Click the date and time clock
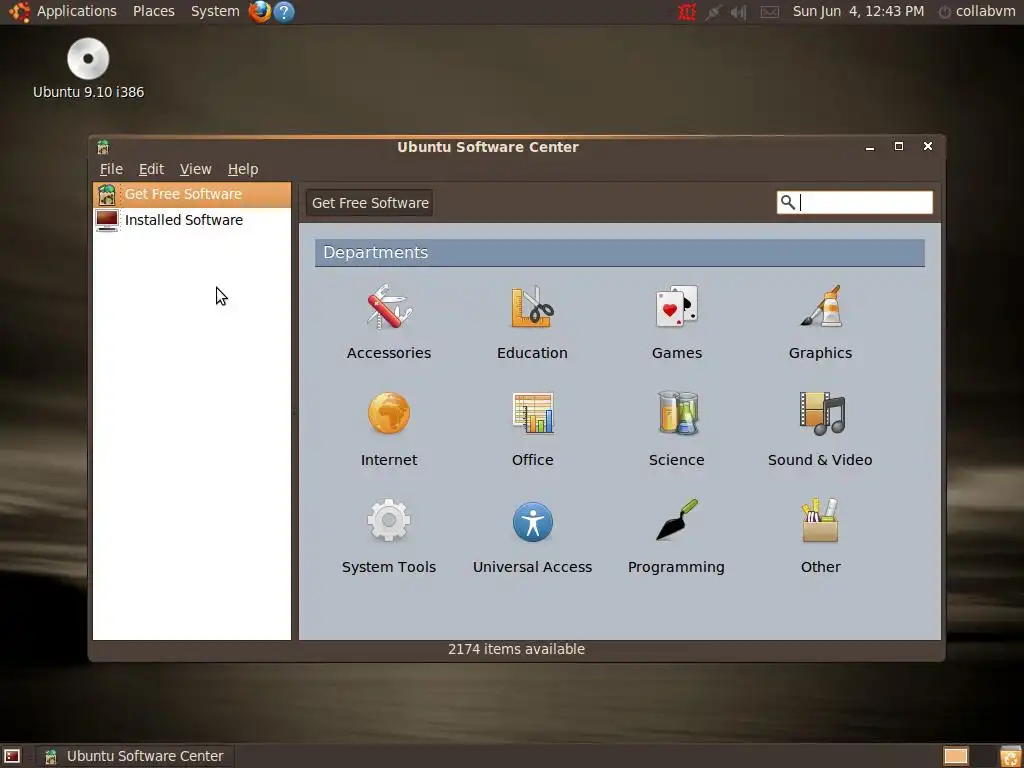Image resolution: width=1024 pixels, height=768 pixels. click(x=858, y=11)
